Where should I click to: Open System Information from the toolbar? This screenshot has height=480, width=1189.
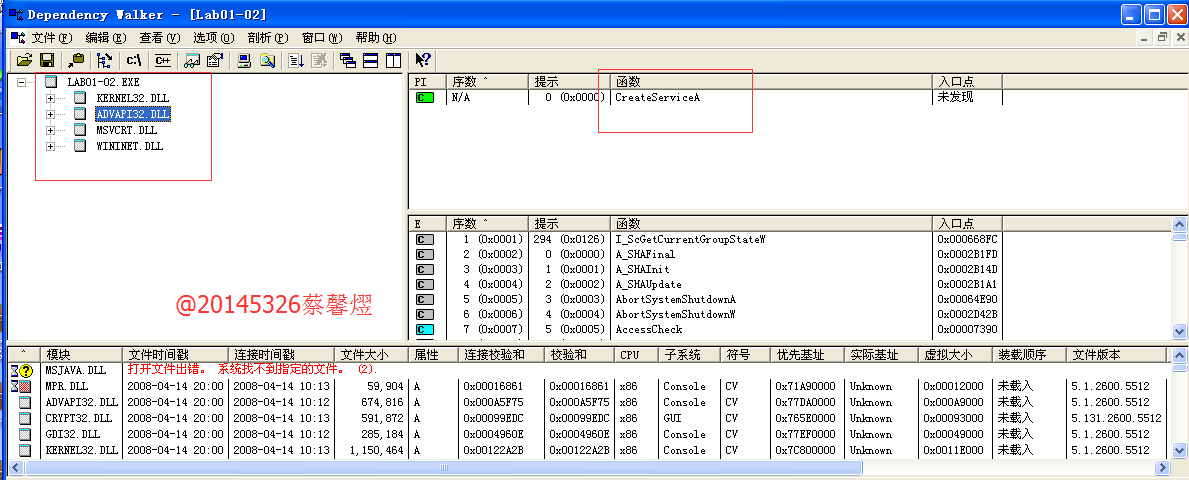244,60
